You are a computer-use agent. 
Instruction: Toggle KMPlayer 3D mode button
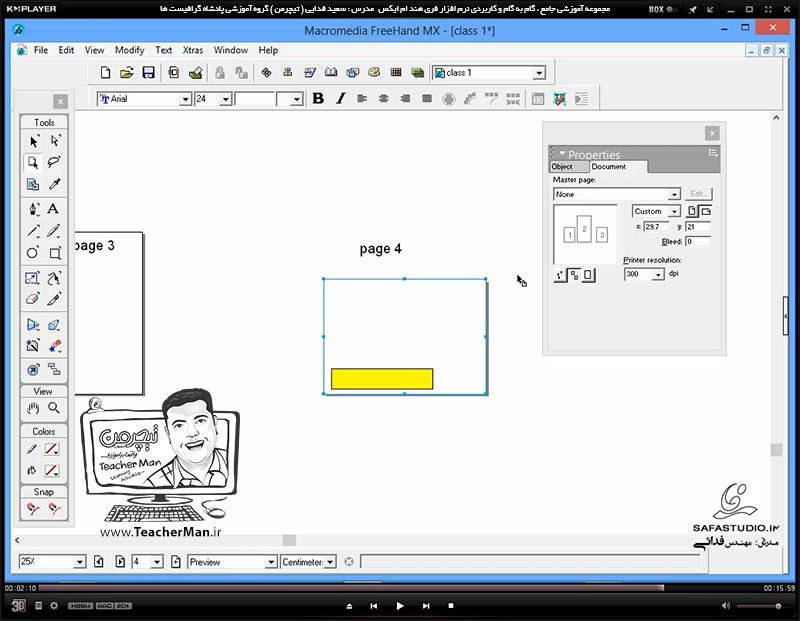tap(18, 606)
